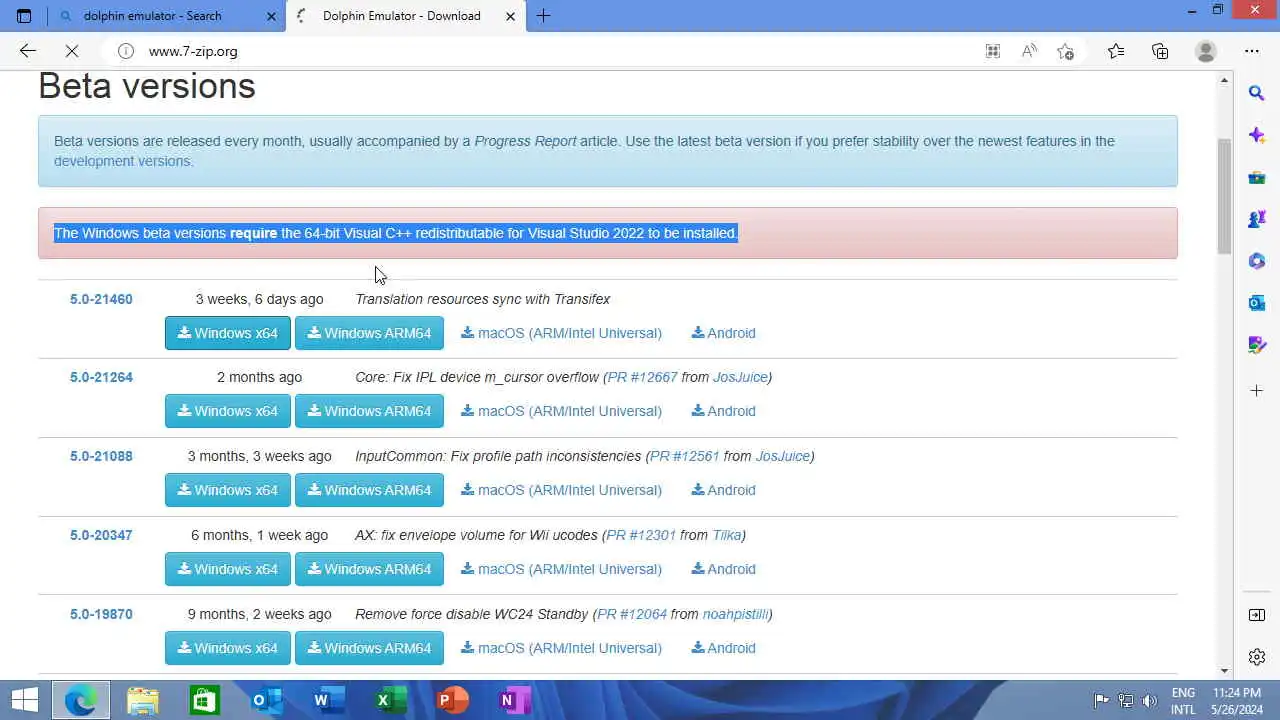Open PR #12064 link
This screenshot has height=720, width=1280.
(632, 614)
